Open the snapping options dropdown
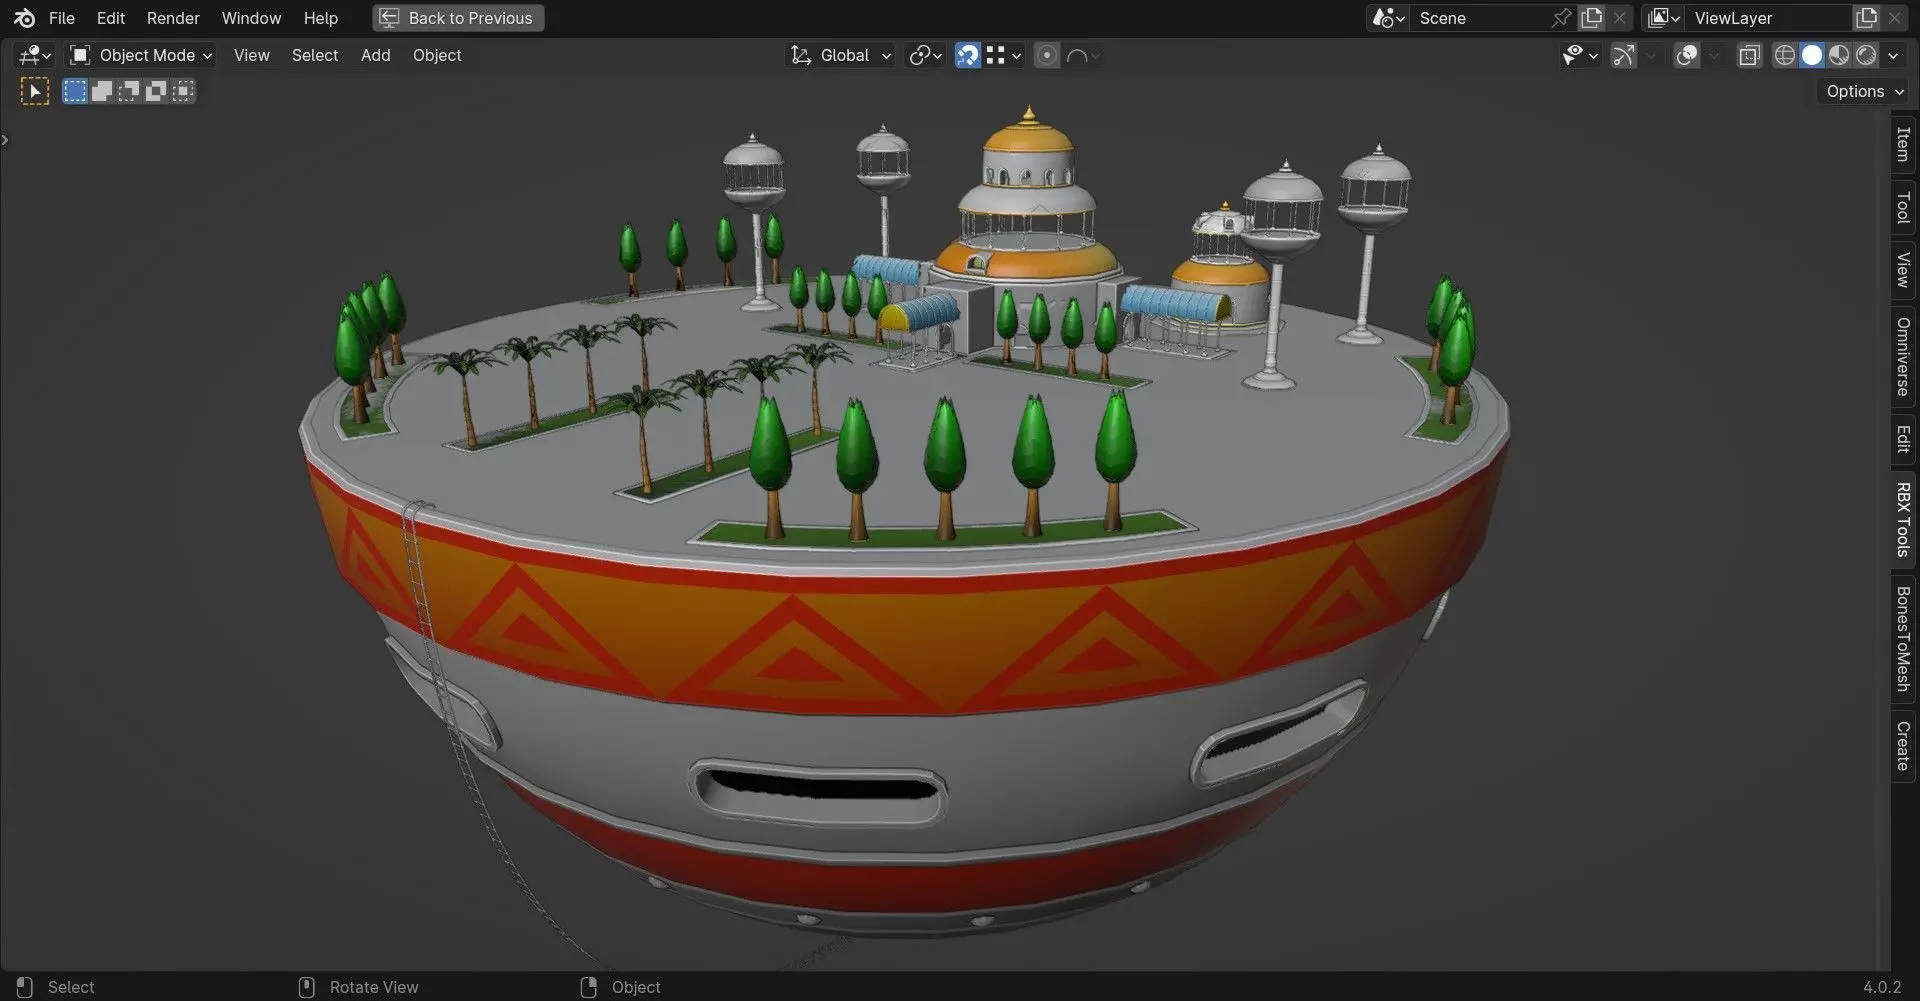The height and width of the screenshot is (1001, 1920). [x=1003, y=55]
